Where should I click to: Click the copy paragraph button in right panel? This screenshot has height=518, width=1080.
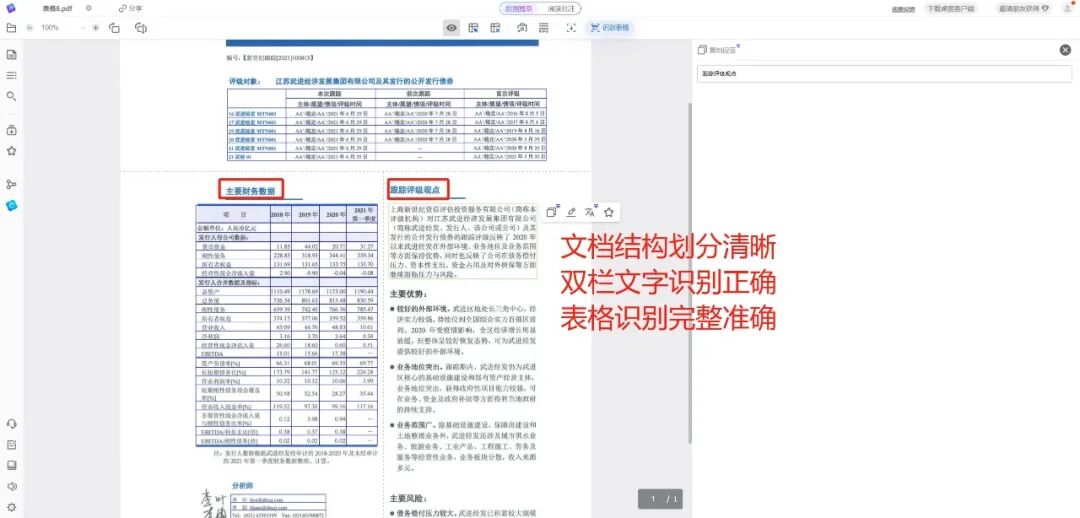point(718,50)
